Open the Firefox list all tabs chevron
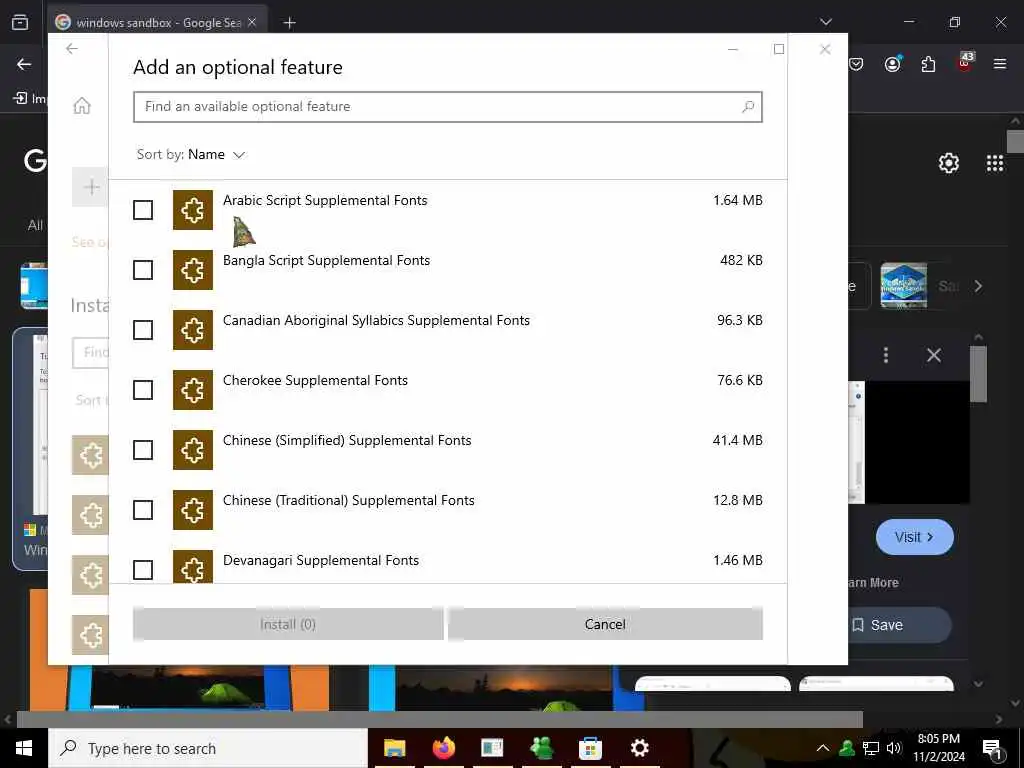The height and width of the screenshot is (768, 1024). click(826, 22)
